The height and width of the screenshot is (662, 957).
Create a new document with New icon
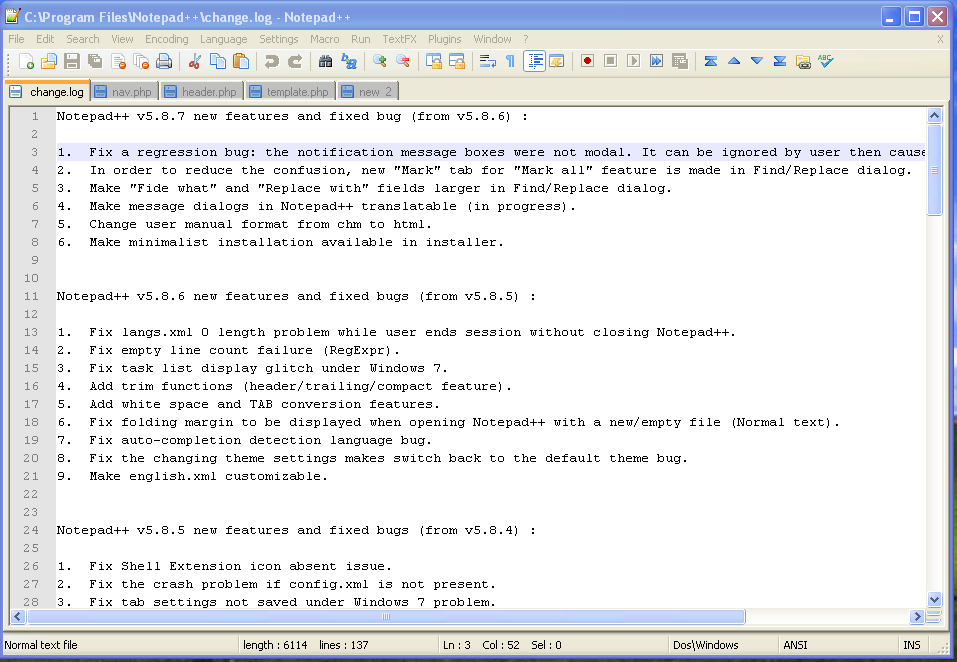pyautogui.click(x=26, y=61)
